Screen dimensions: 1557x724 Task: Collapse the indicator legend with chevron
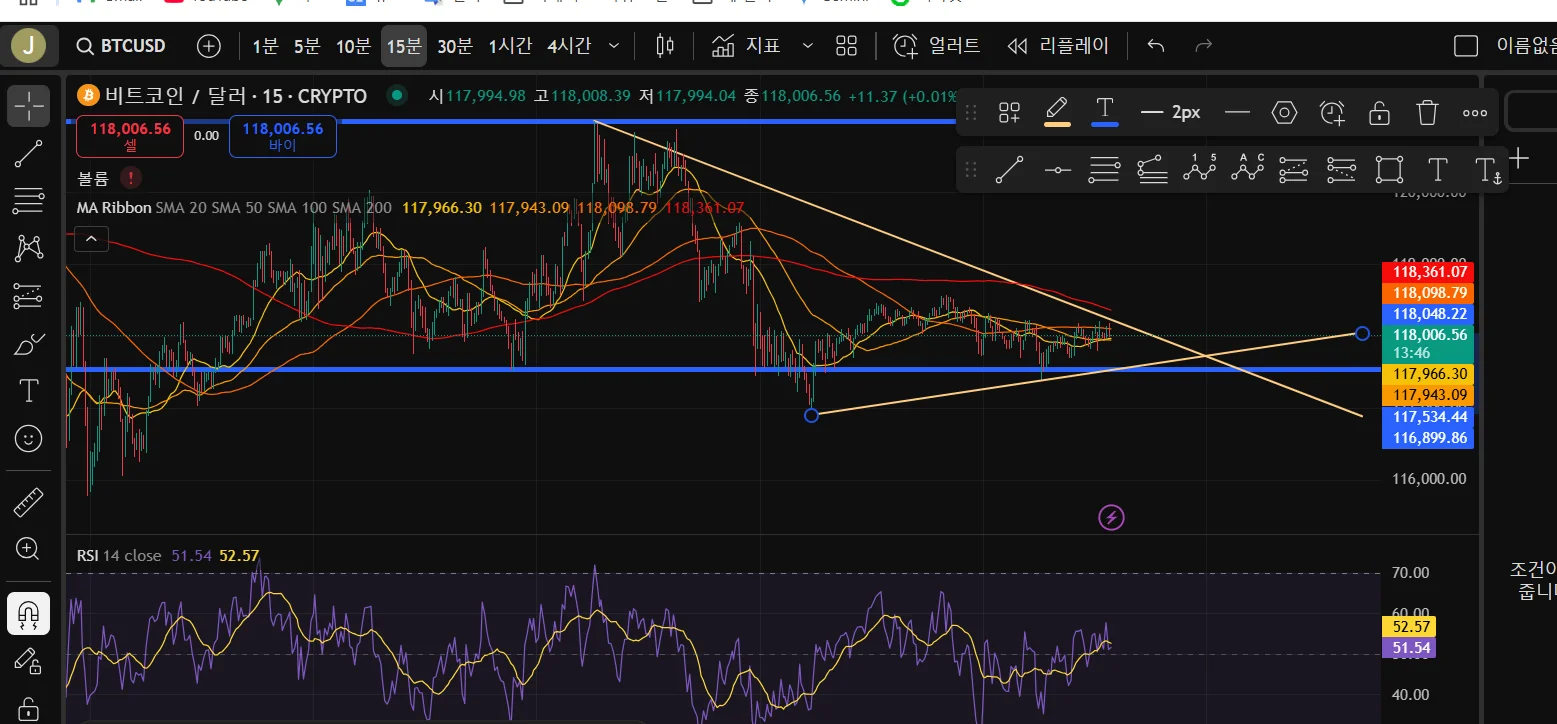[91, 239]
